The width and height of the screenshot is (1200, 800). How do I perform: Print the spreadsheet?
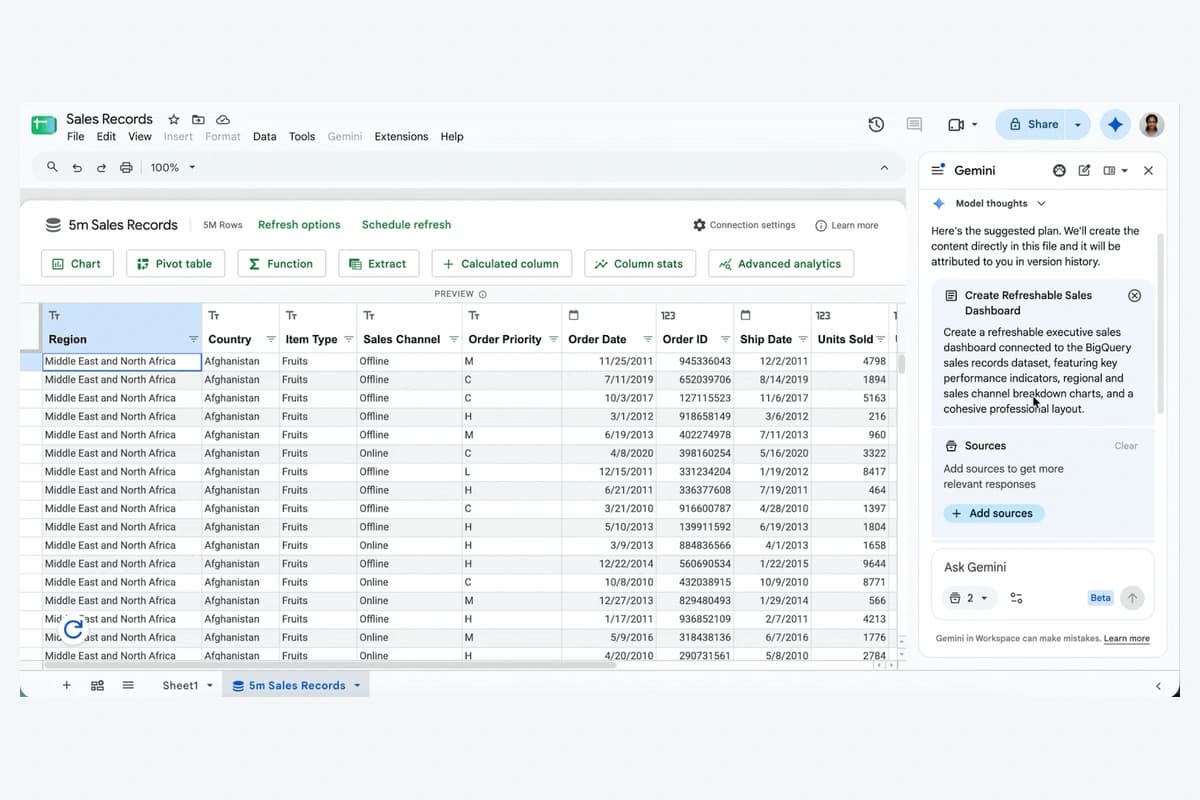coord(126,168)
